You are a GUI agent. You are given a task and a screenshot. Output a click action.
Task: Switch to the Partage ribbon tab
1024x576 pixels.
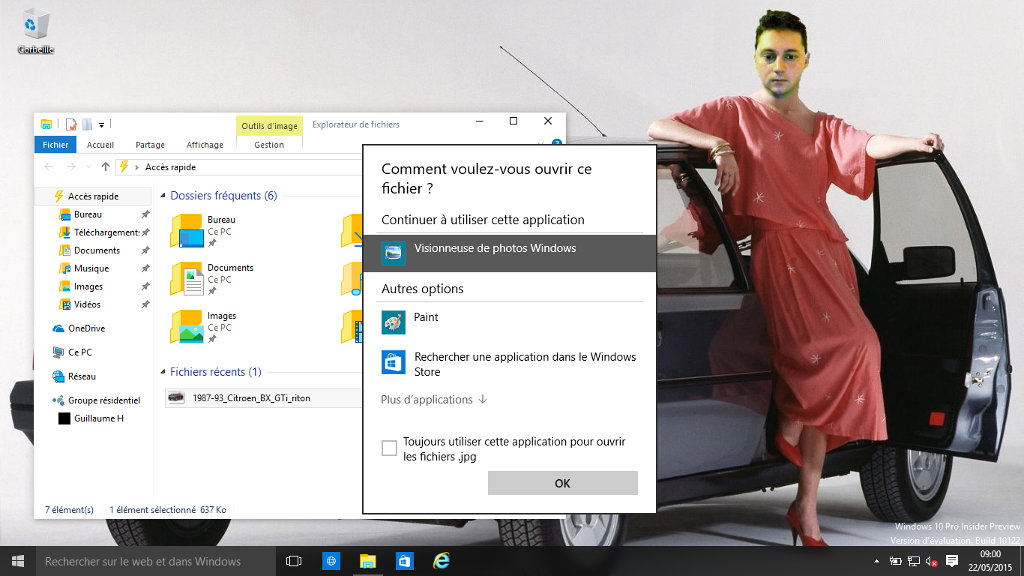tap(150, 145)
